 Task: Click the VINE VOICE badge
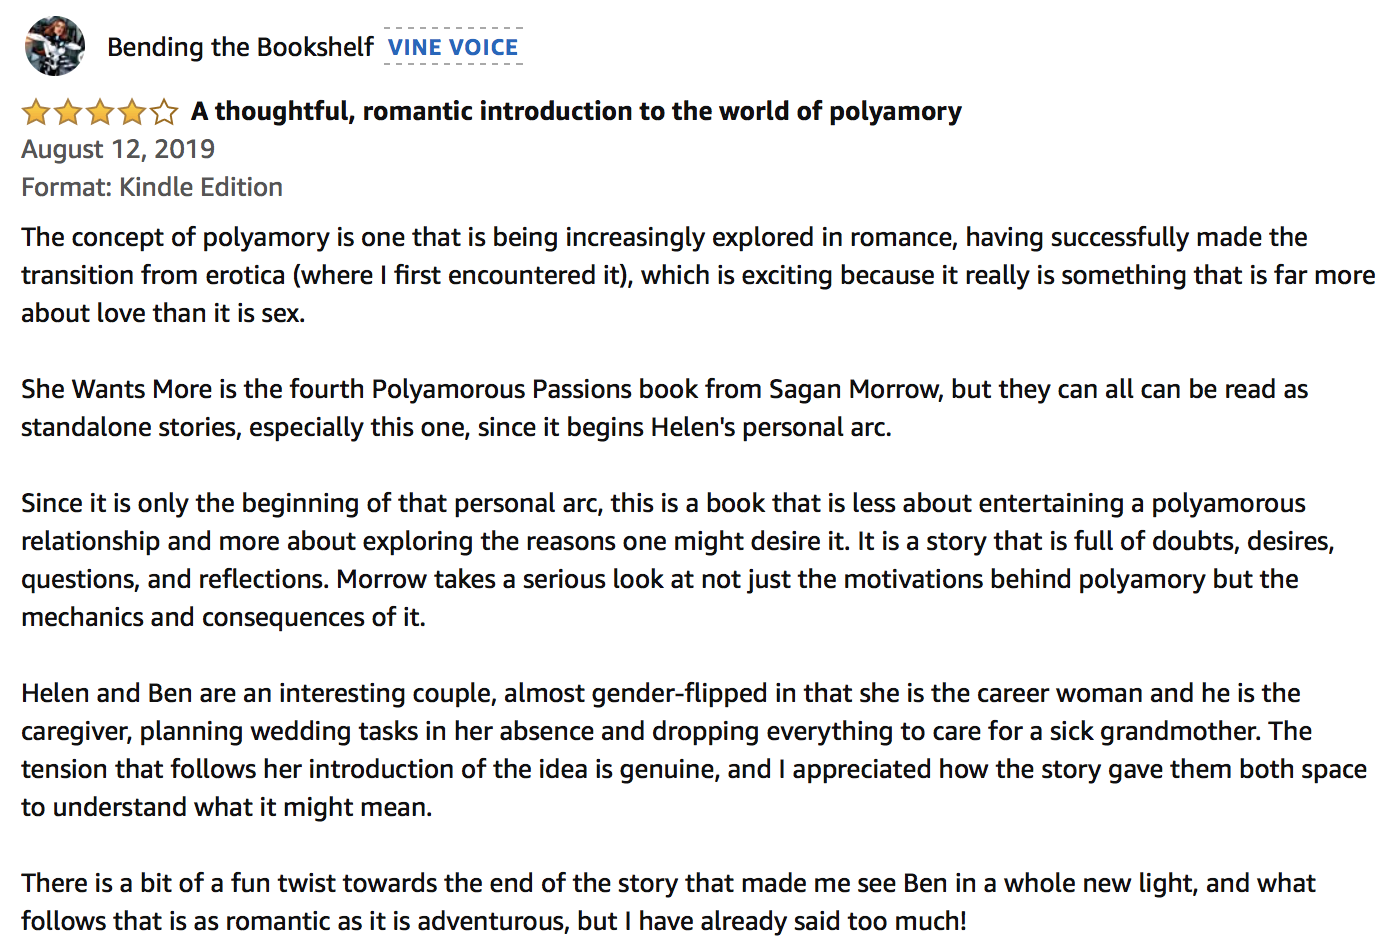[453, 47]
